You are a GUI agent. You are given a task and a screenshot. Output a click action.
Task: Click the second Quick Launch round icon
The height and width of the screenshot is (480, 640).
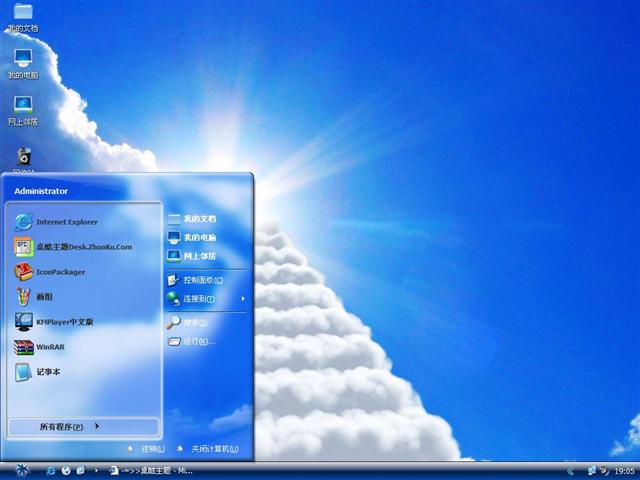tap(66, 471)
